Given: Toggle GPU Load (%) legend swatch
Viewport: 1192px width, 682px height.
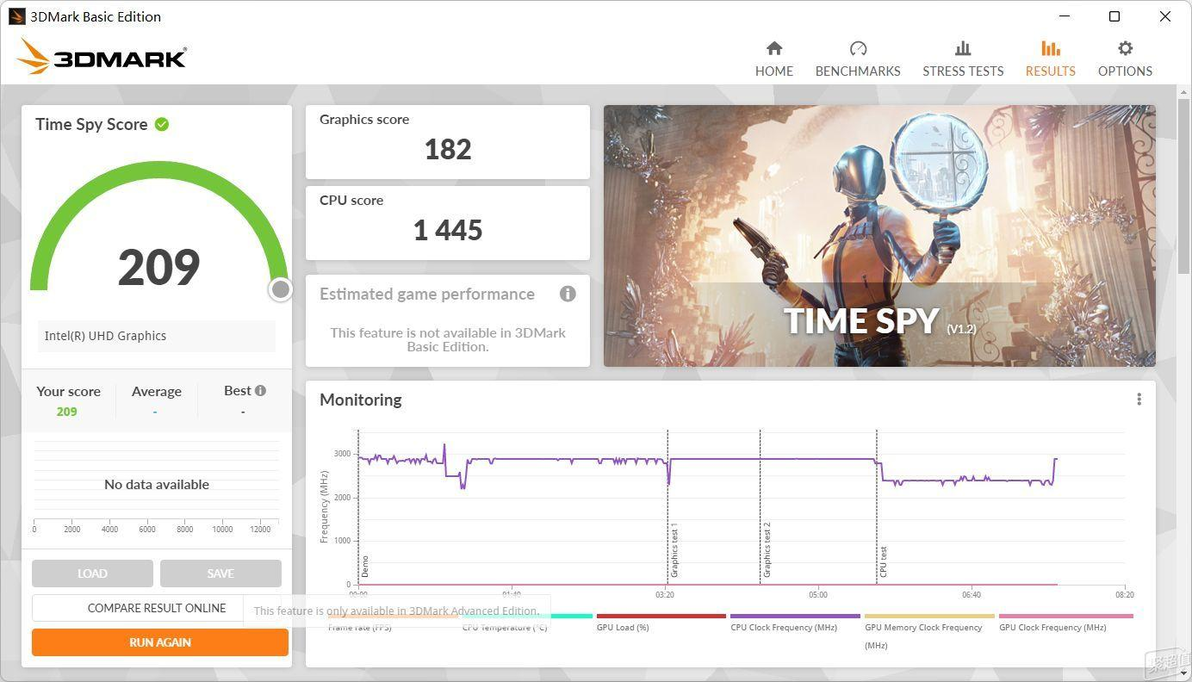Looking at the screenshot, I should tap(660, 616).
